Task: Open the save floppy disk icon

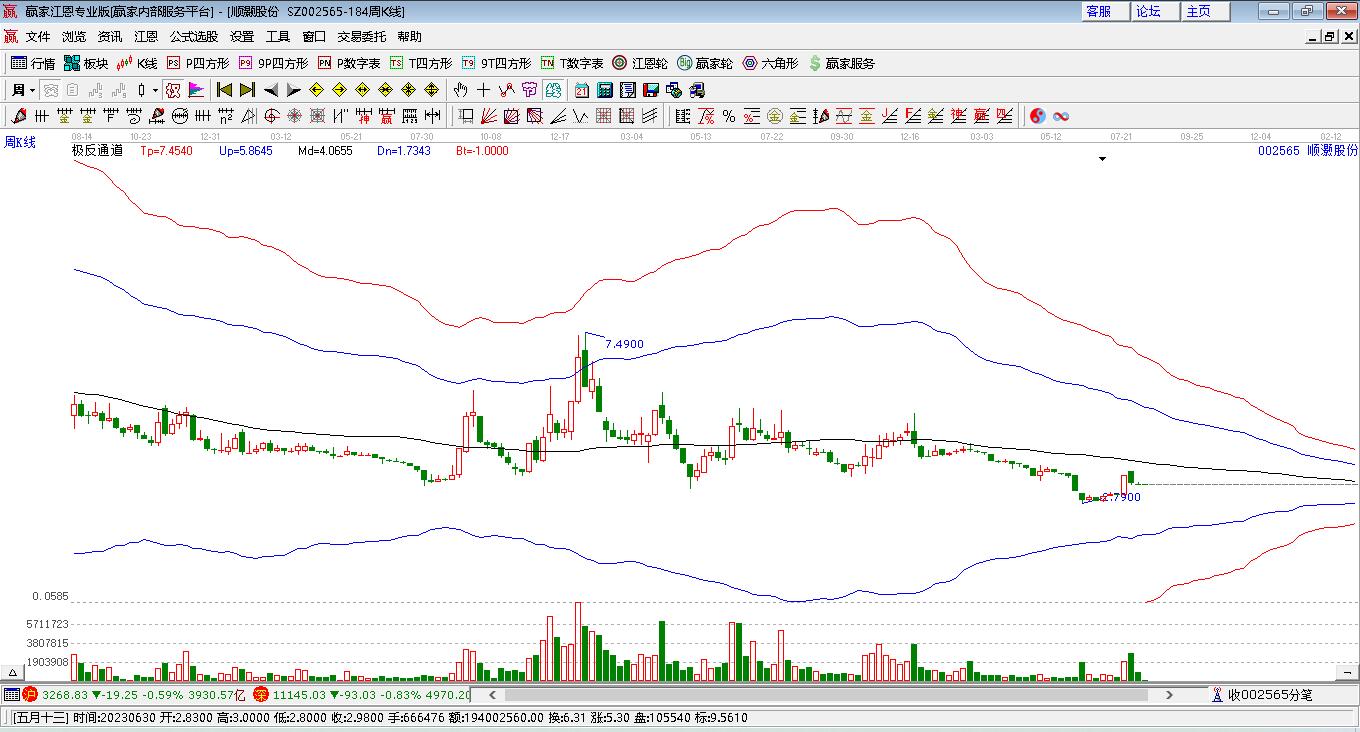Action: (x=650, y=90)
